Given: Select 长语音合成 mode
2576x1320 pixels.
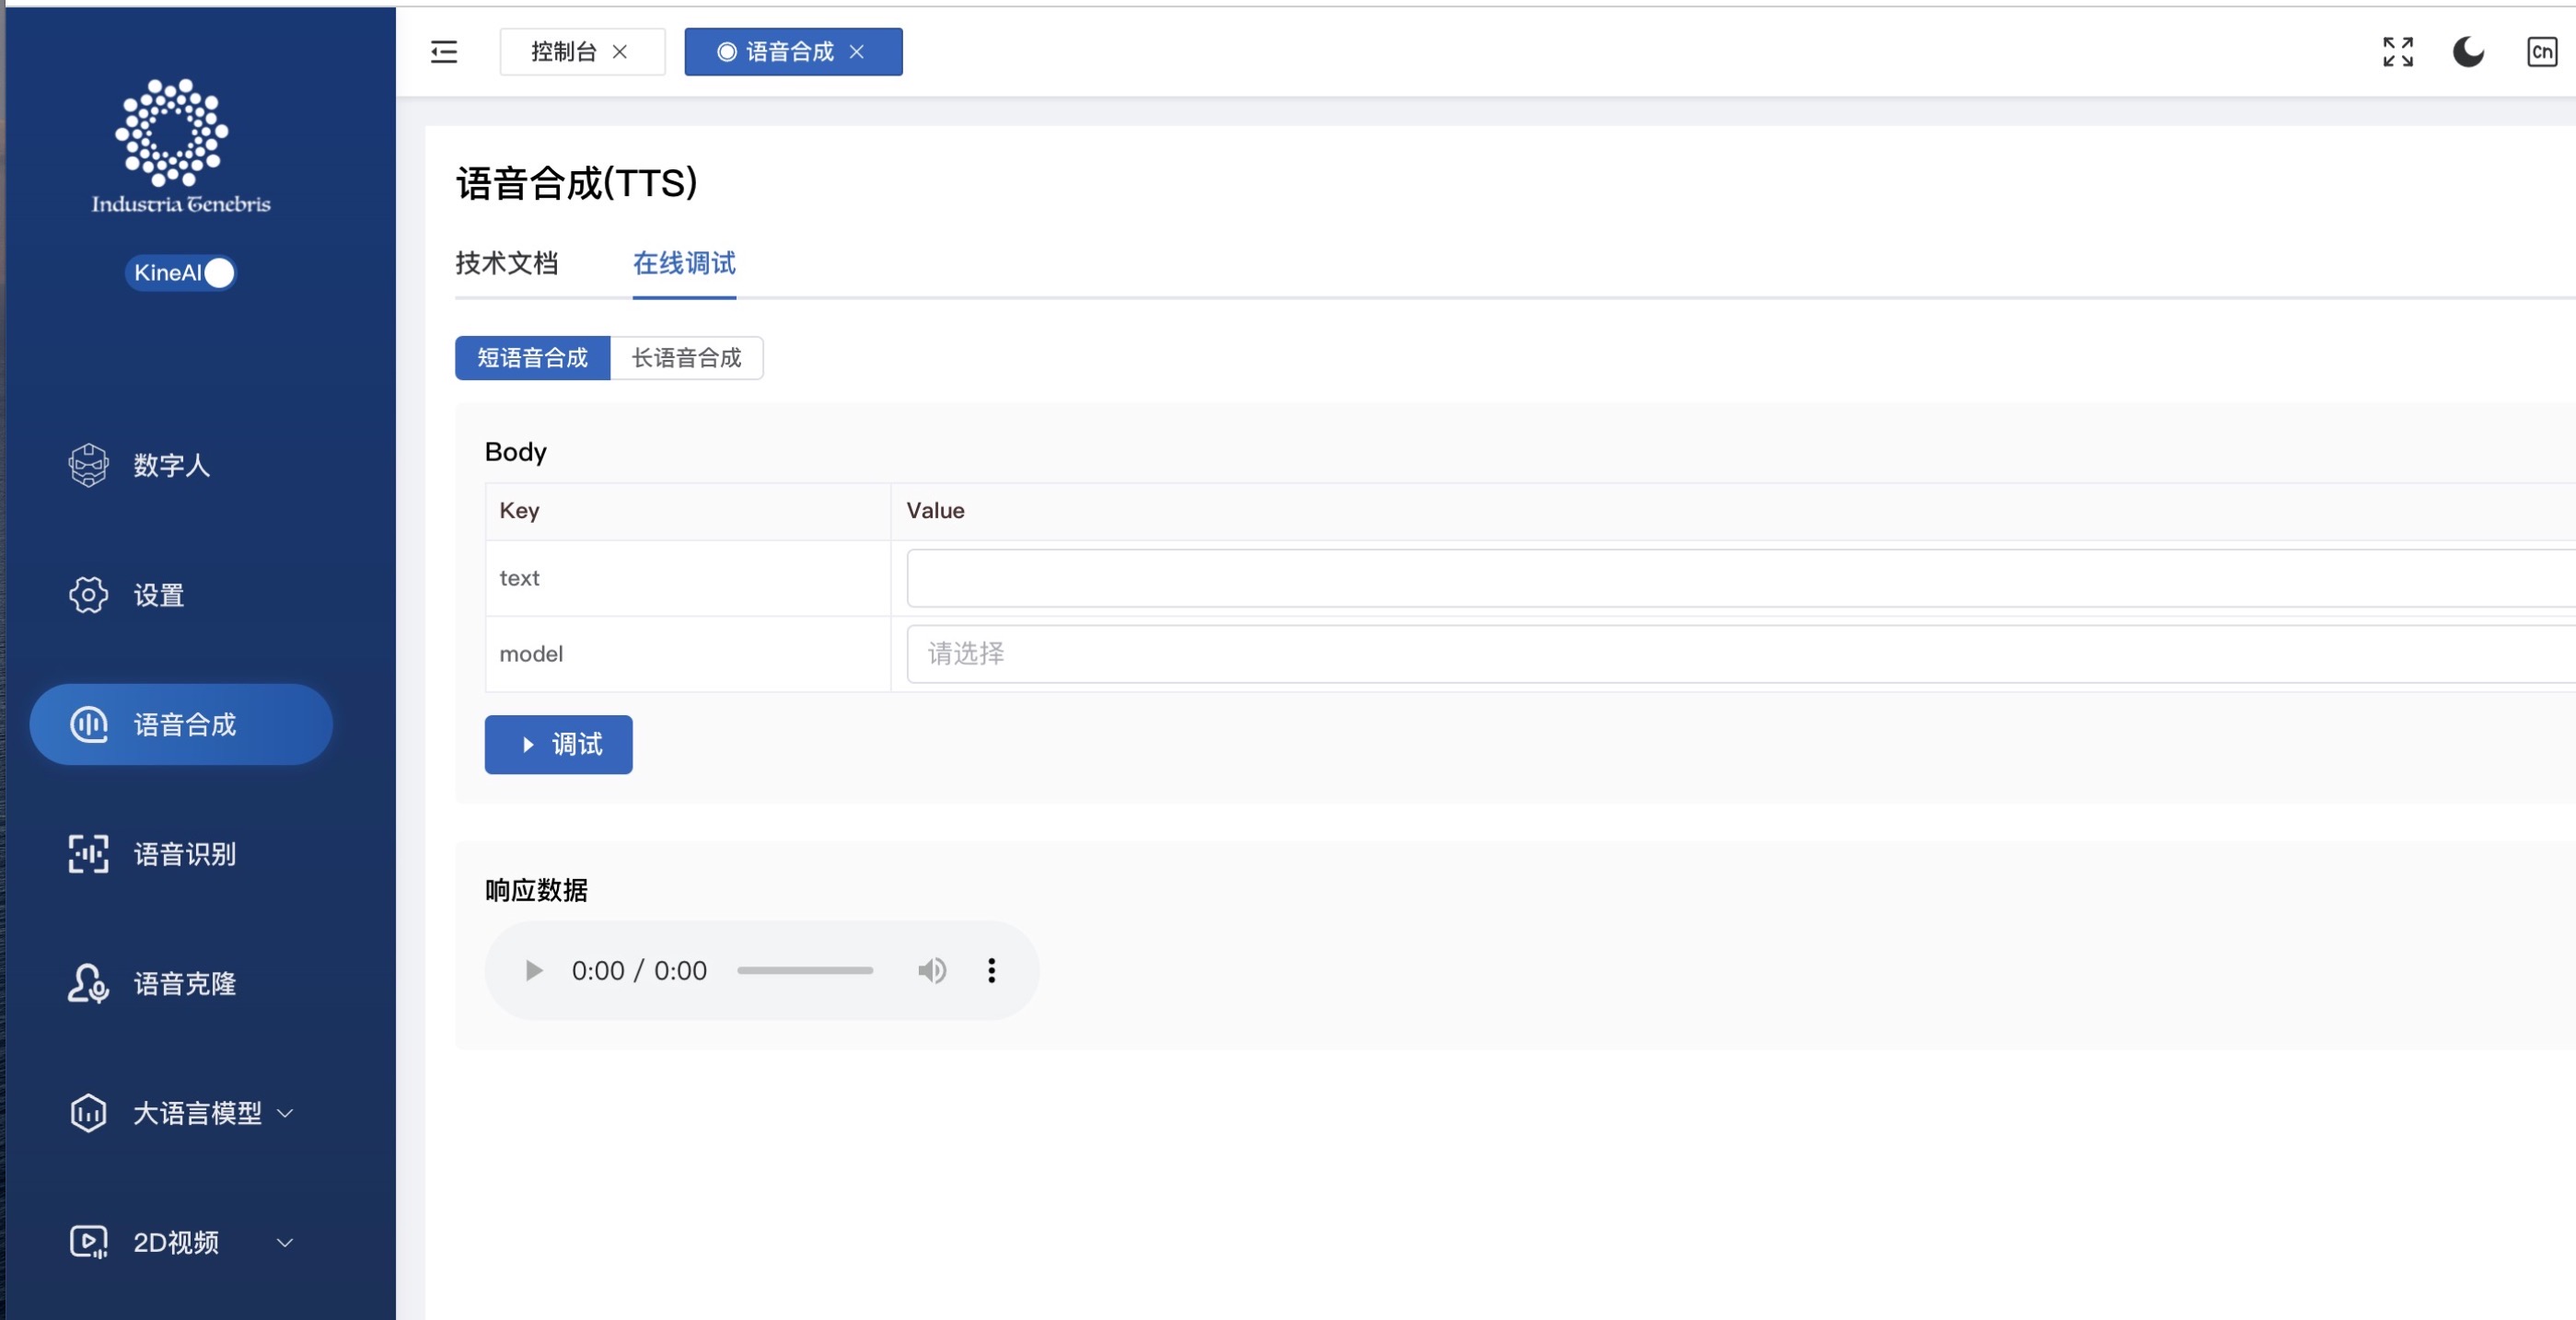Looking at the screenshot, I should point(687,358).
